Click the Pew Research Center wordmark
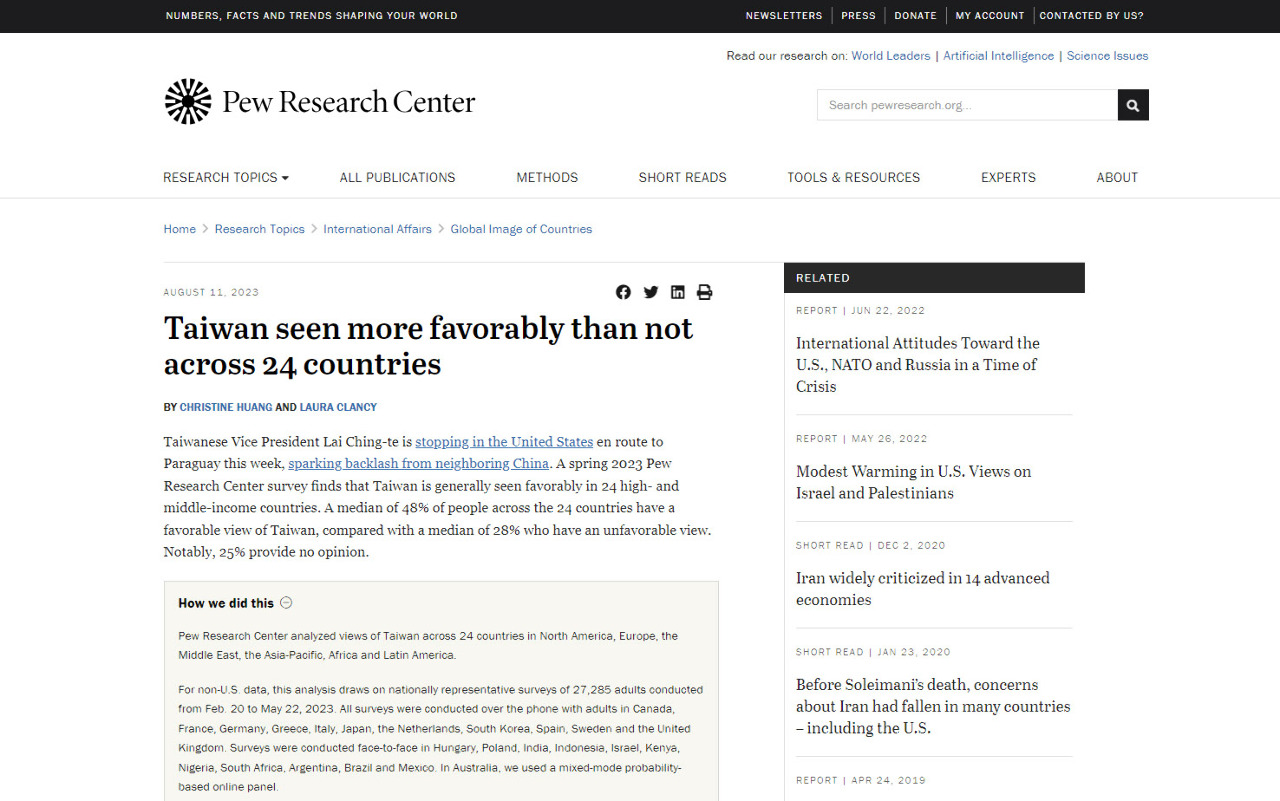This screenshot has height=801, width=1280. pyautogui.click(x=349, y=102)
